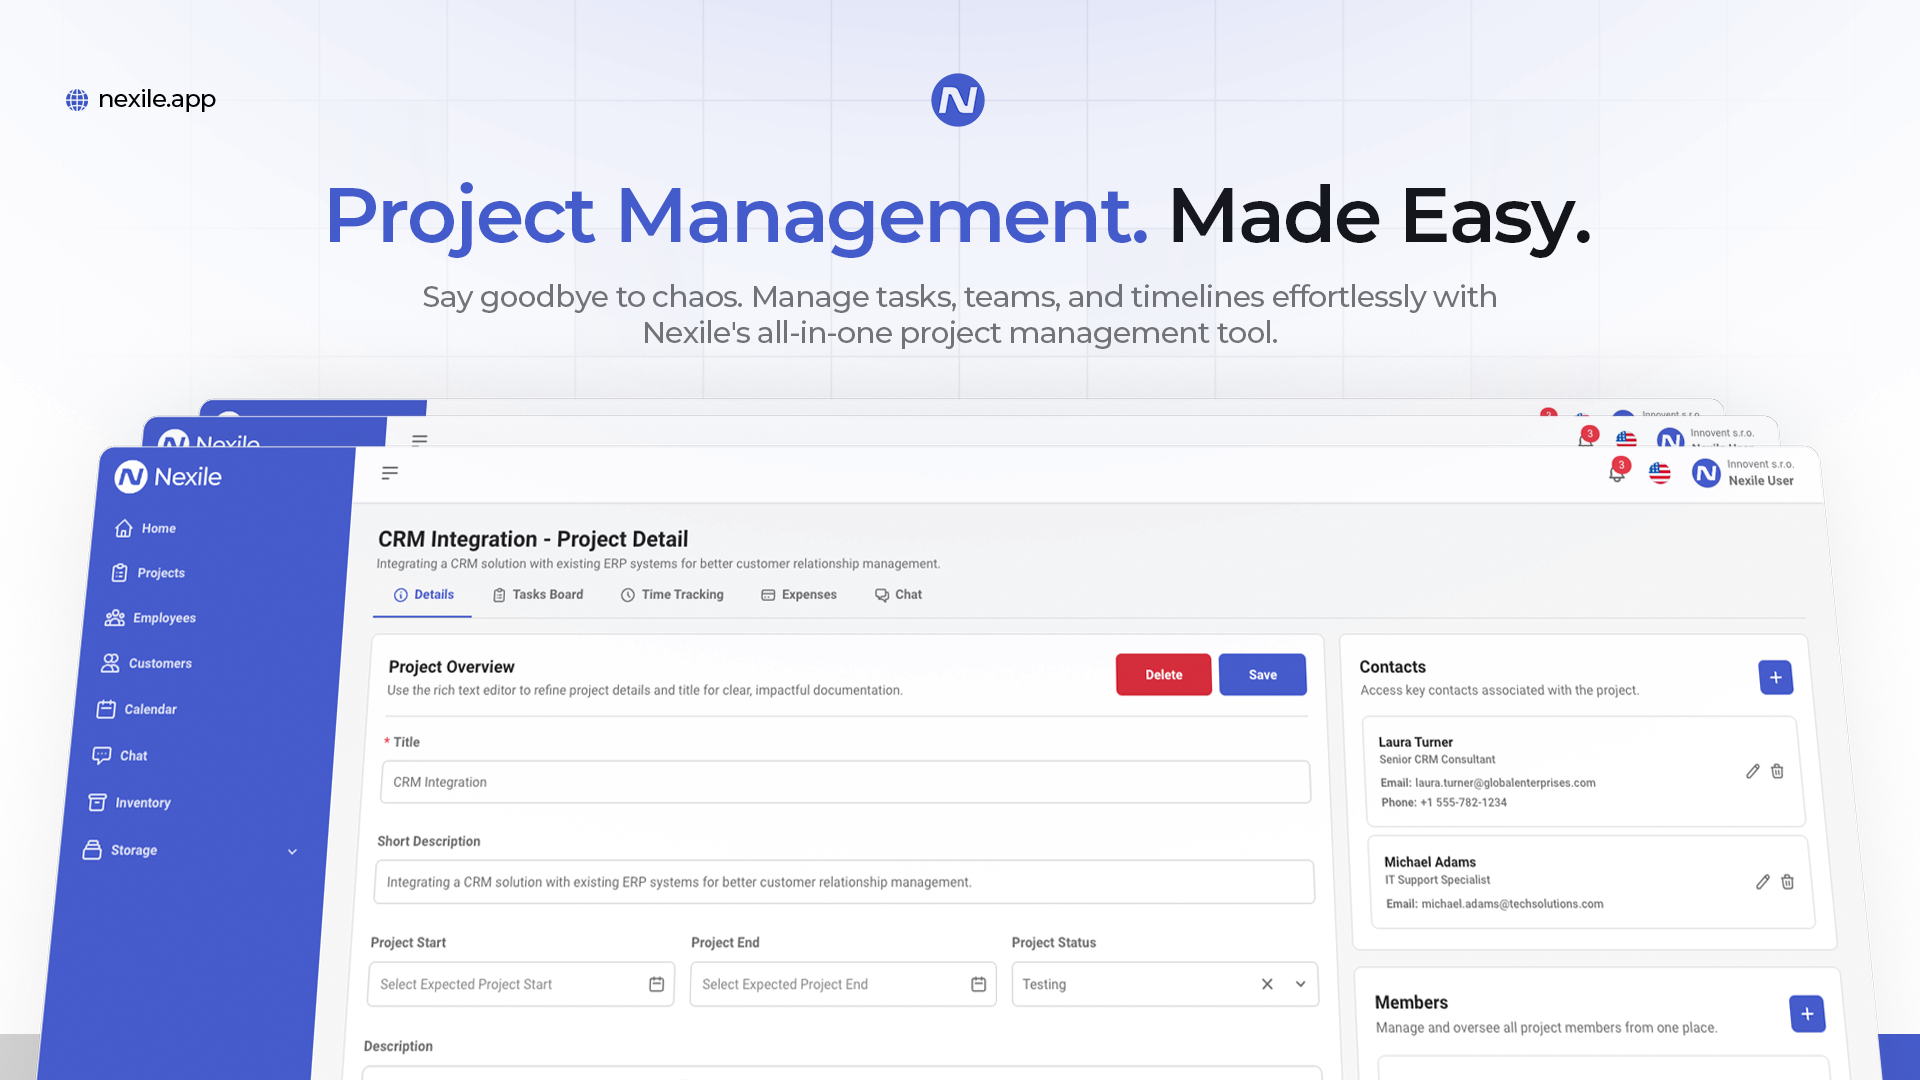
Task: Open the Project Status dropdown arrow
Action: (x=1301, y=984)
